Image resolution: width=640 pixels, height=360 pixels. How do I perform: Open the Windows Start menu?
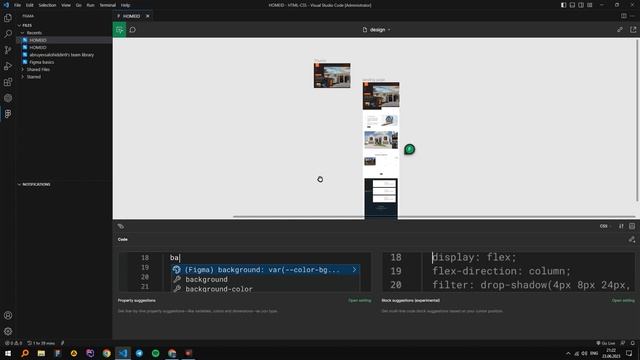coord(8,353)
